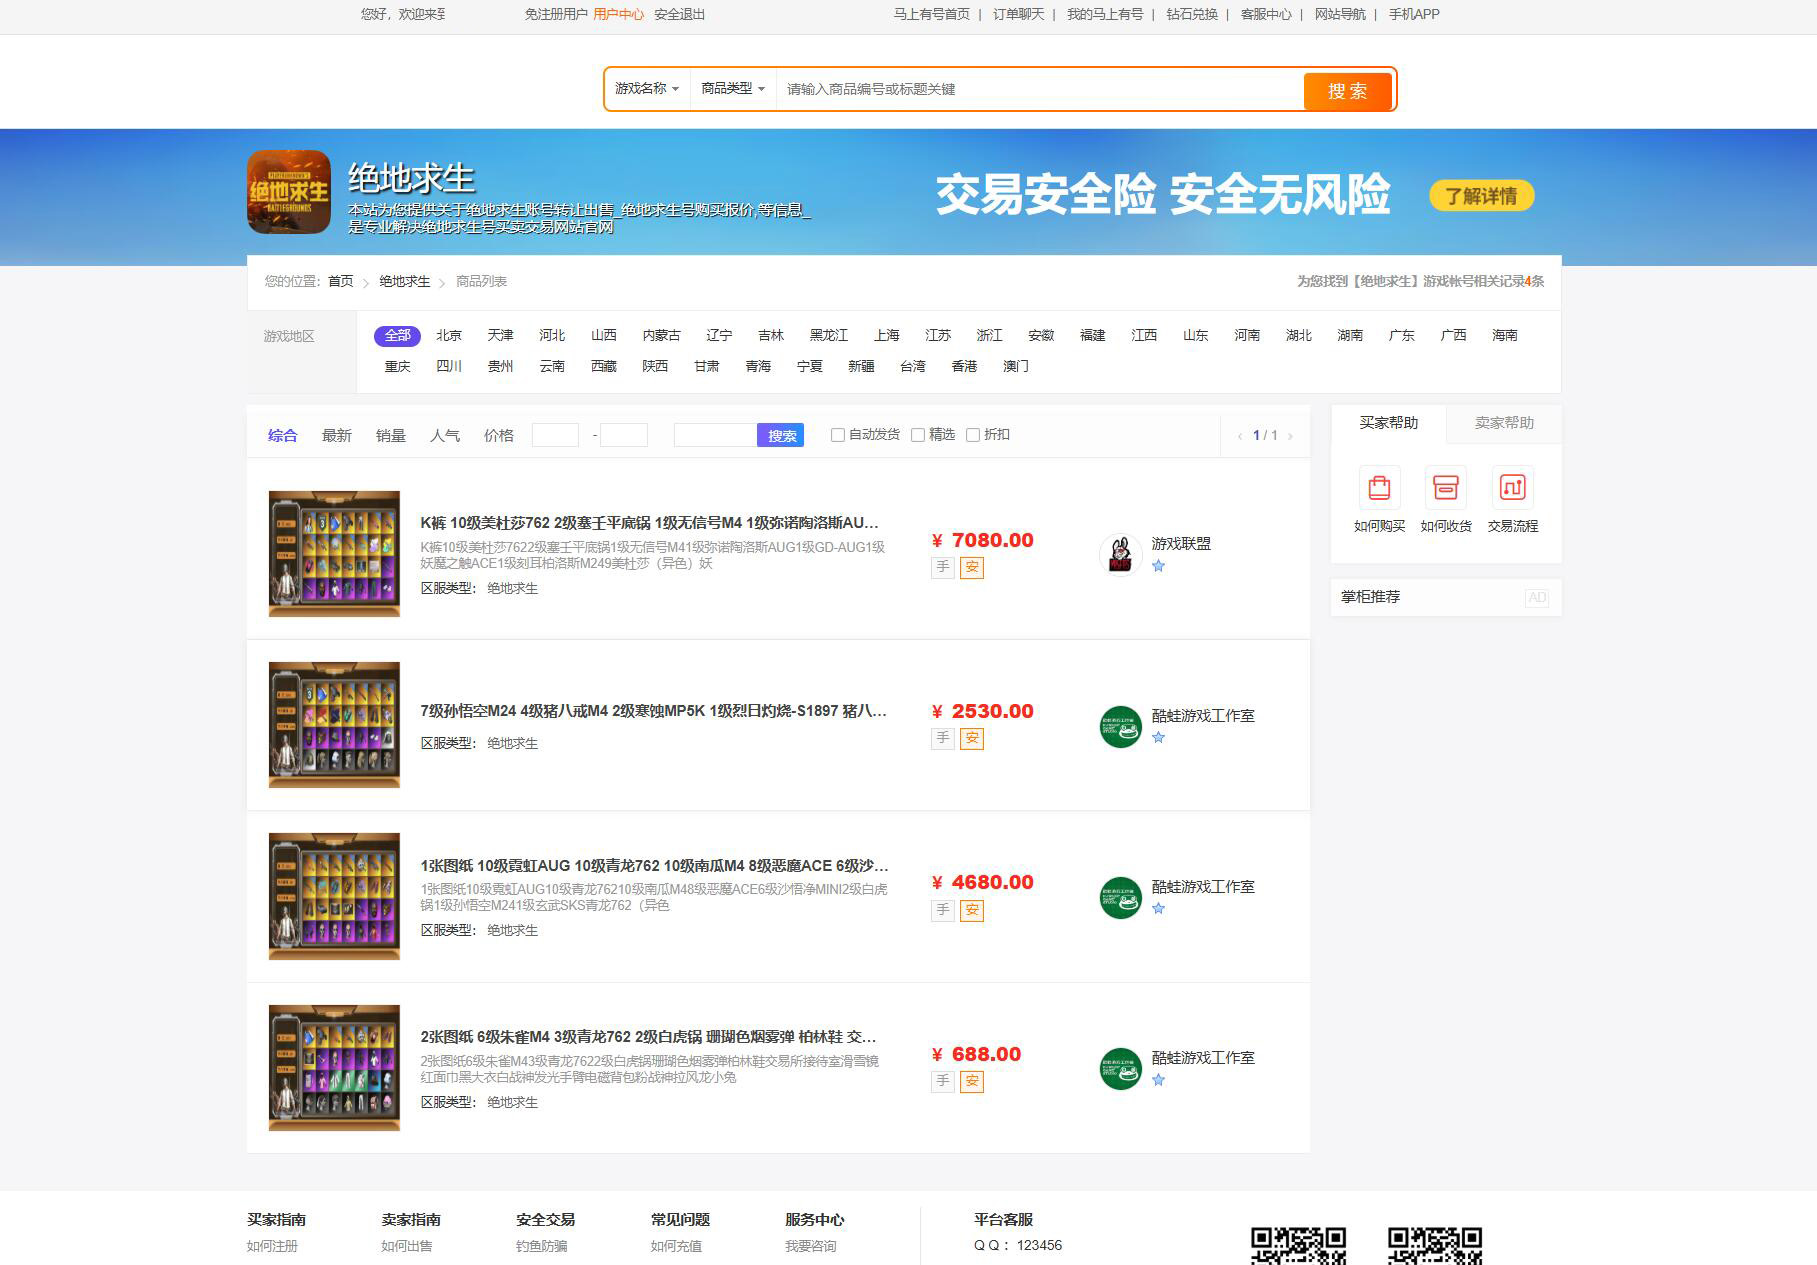Open the 游戏名称 dropdown

click(x=648, y=89)
